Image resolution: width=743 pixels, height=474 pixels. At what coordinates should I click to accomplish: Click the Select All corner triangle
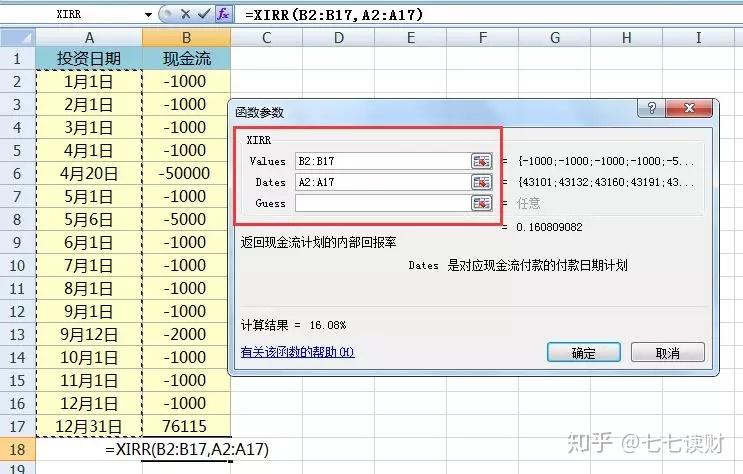pos(18,37)
